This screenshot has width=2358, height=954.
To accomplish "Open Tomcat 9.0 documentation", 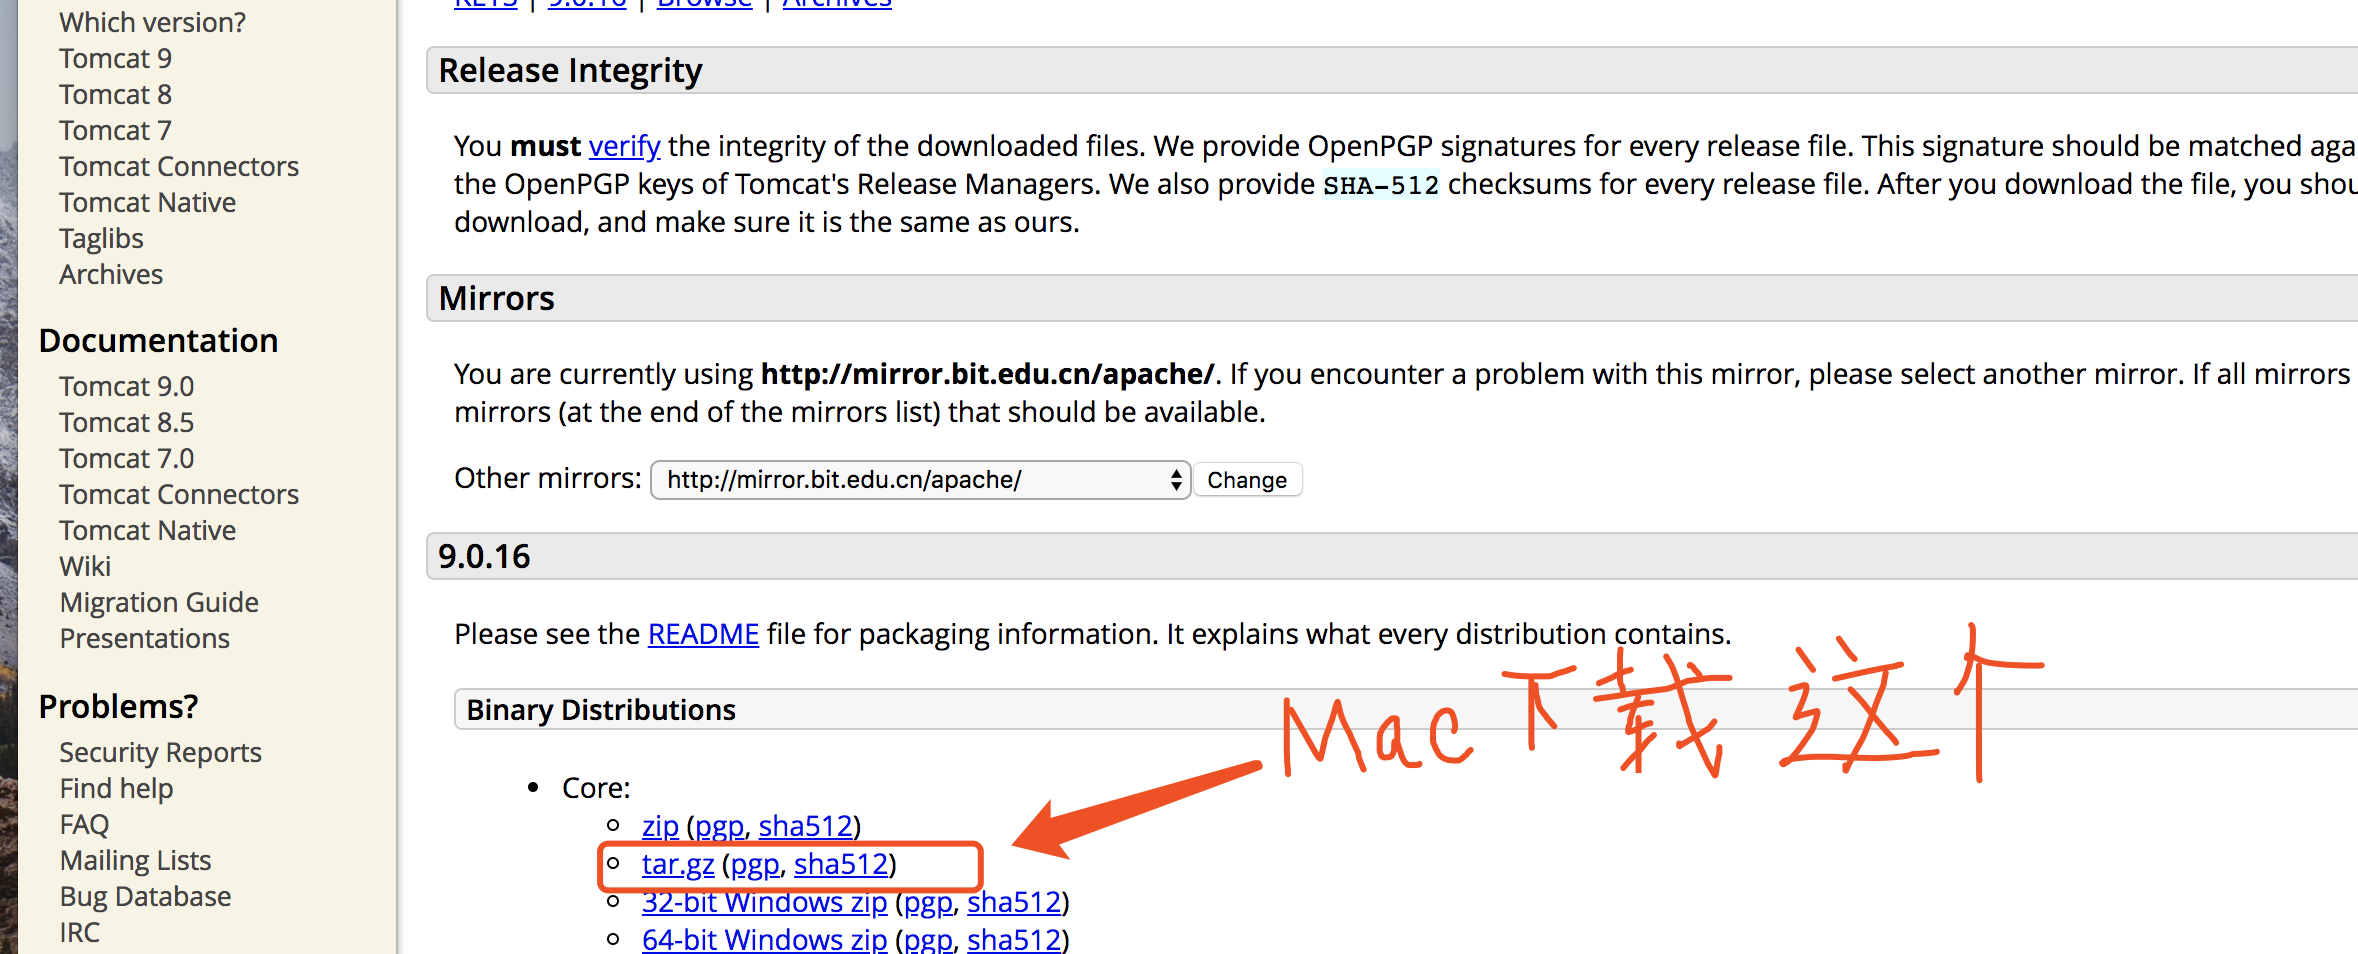I will pos(126,386).
